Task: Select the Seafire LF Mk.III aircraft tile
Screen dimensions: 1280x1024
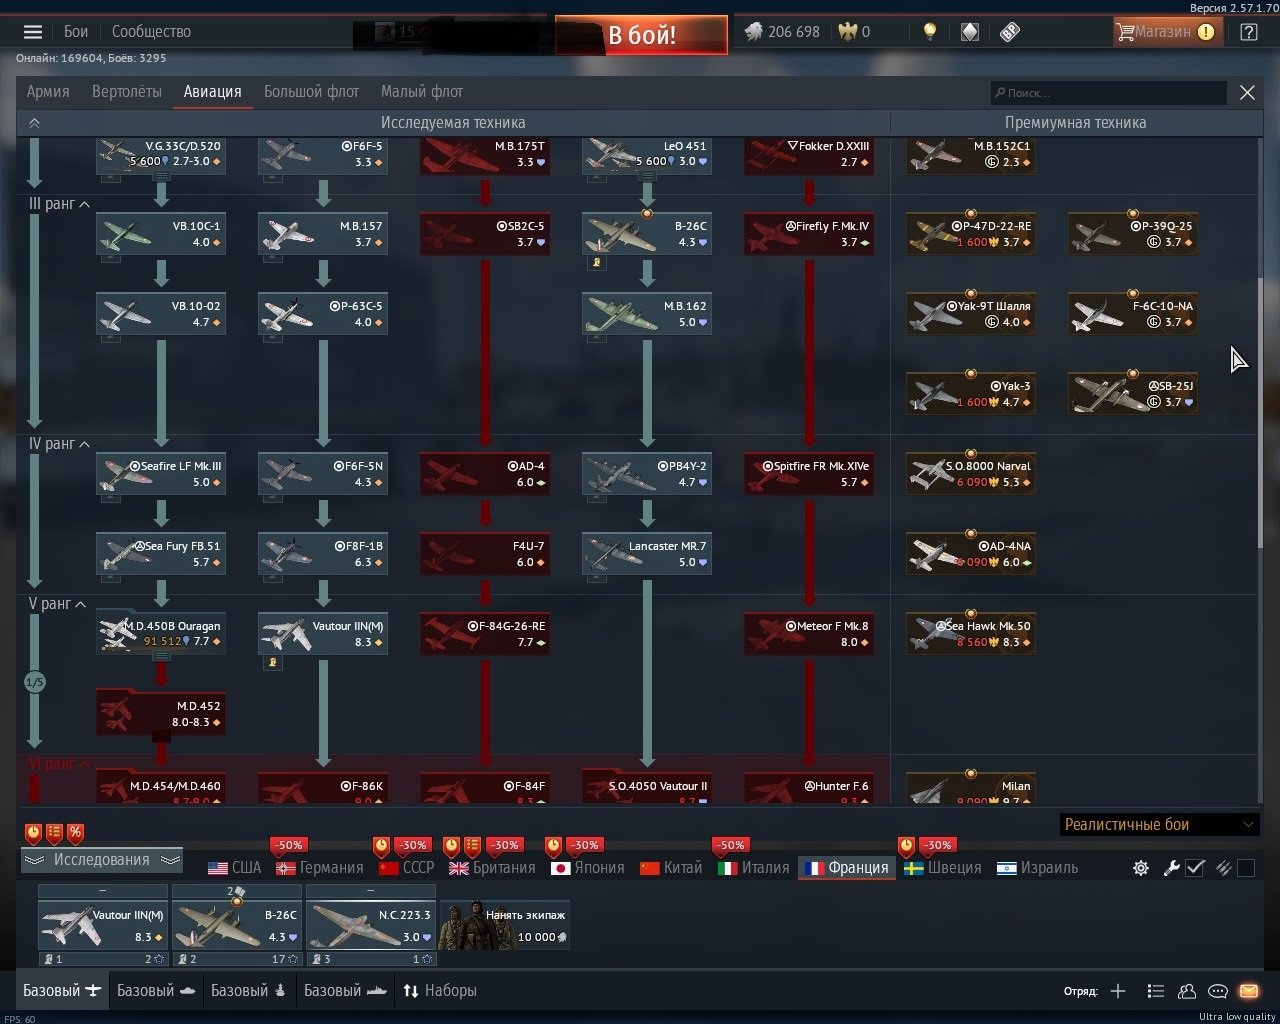Action: point(161,474)
